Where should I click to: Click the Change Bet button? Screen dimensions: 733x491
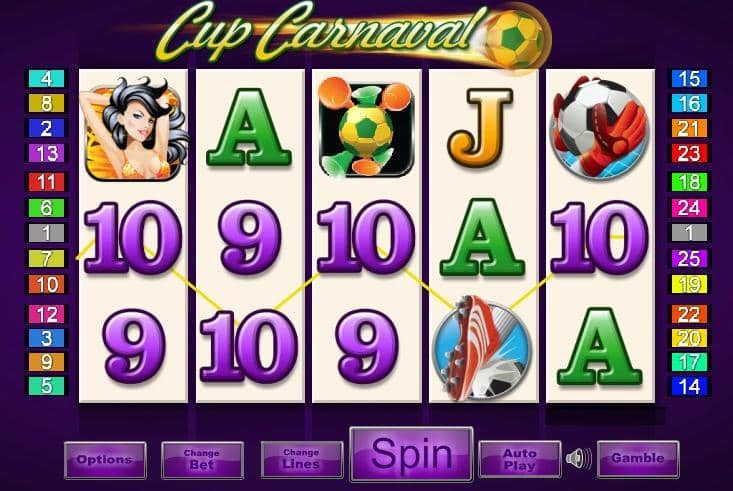(x=202, y=460)
